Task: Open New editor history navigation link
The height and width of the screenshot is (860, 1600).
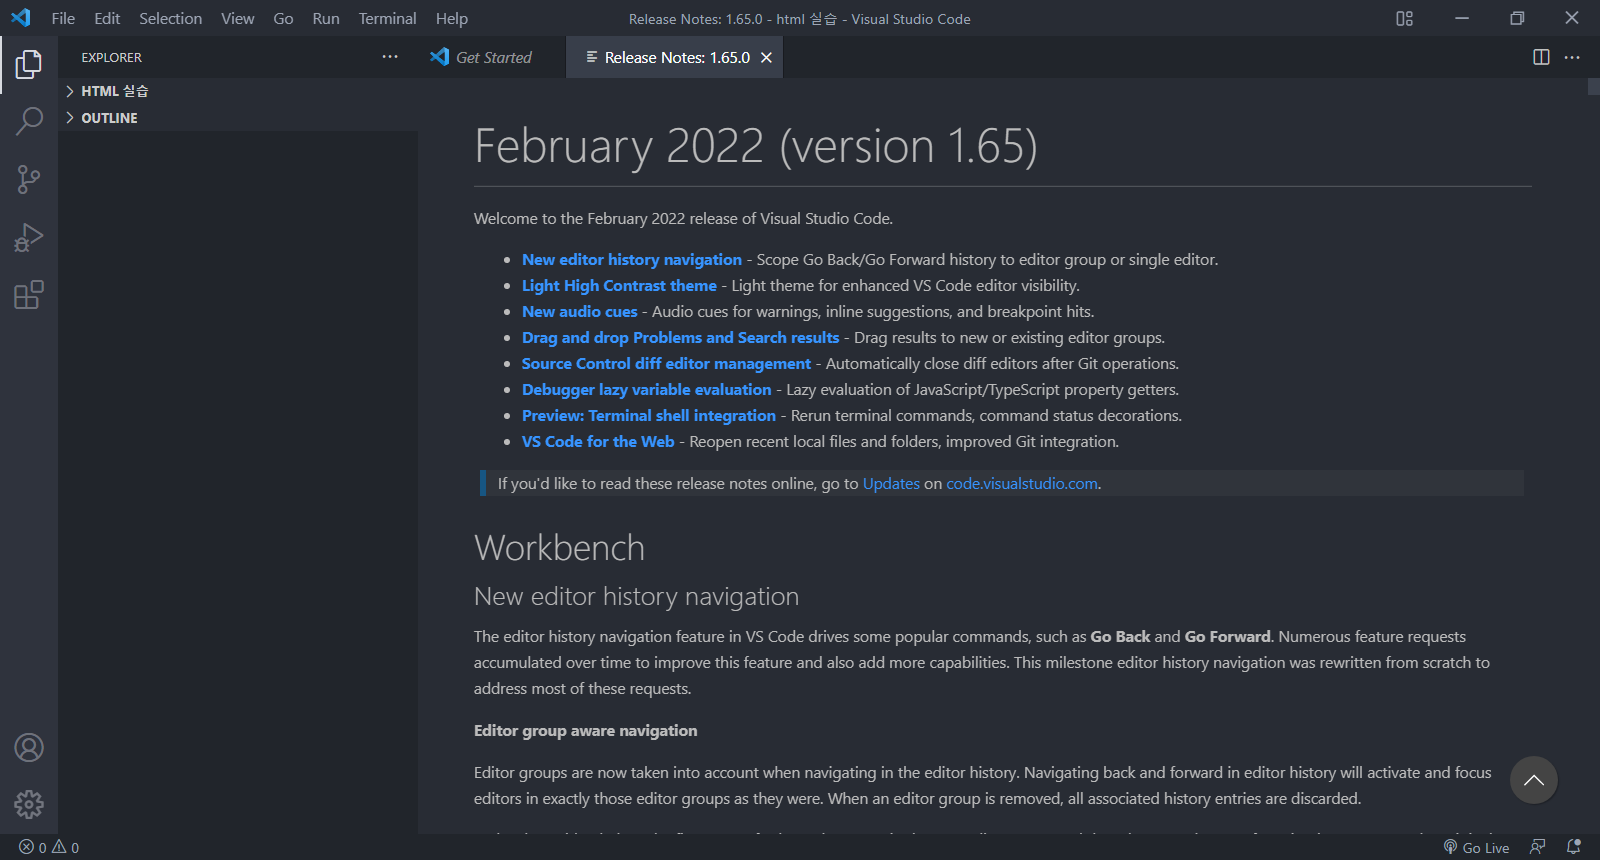Action: tap(632, 259)
